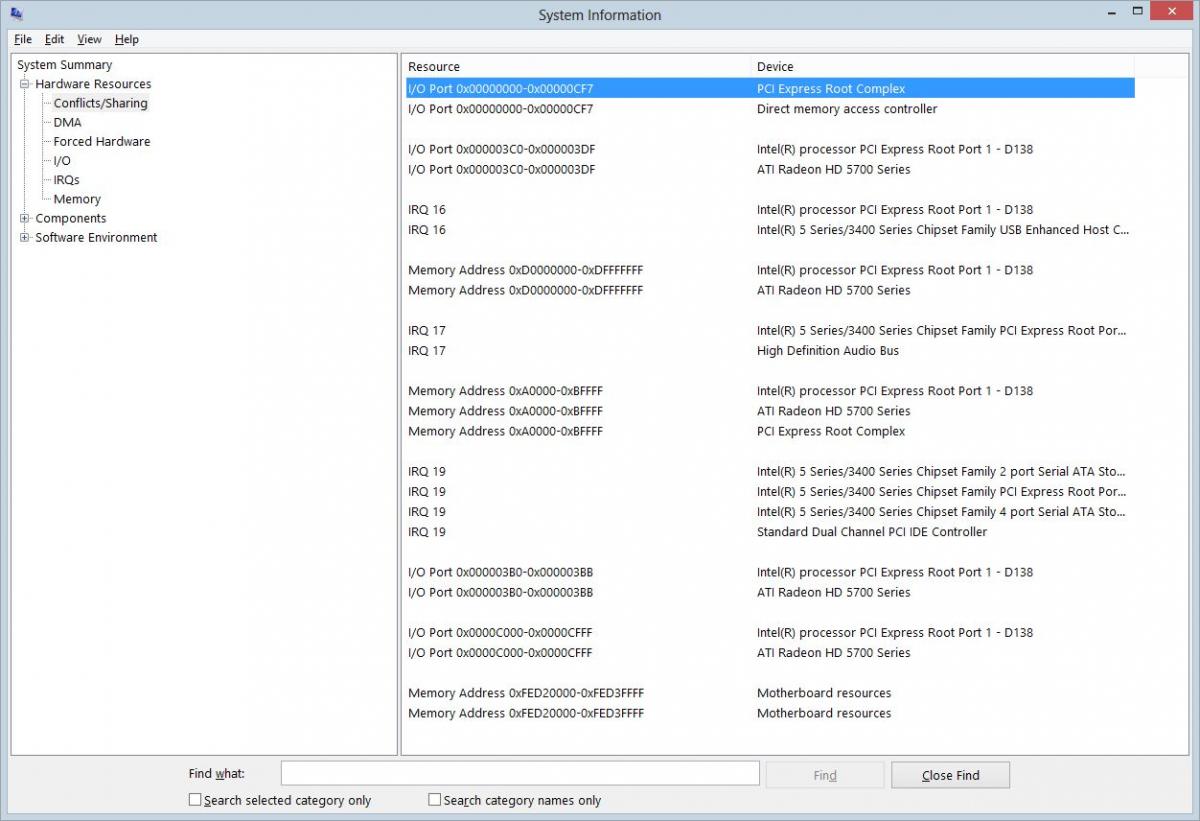Screen dimensions: 1200x821
Task: Click Memory Address 0xA0000 PCI Express Root Complex
Action: coord(769,431)
